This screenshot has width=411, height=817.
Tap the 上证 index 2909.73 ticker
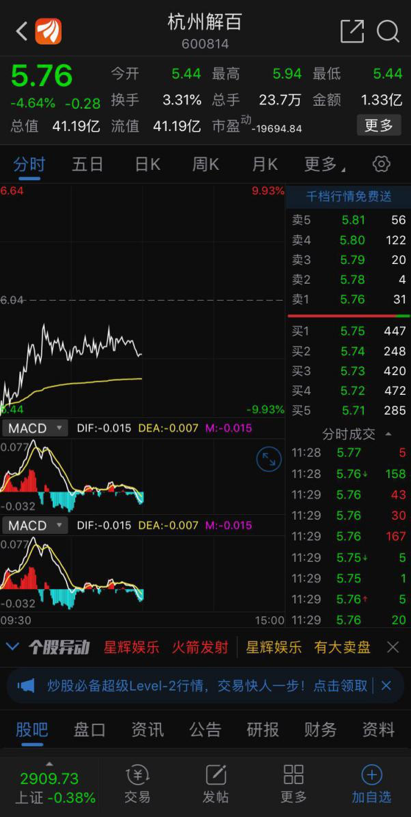tap(49, 785)
